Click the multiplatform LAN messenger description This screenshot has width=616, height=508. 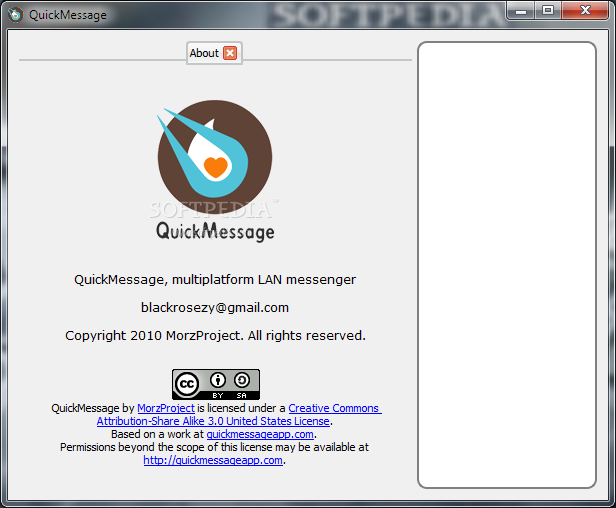[215, 279]
